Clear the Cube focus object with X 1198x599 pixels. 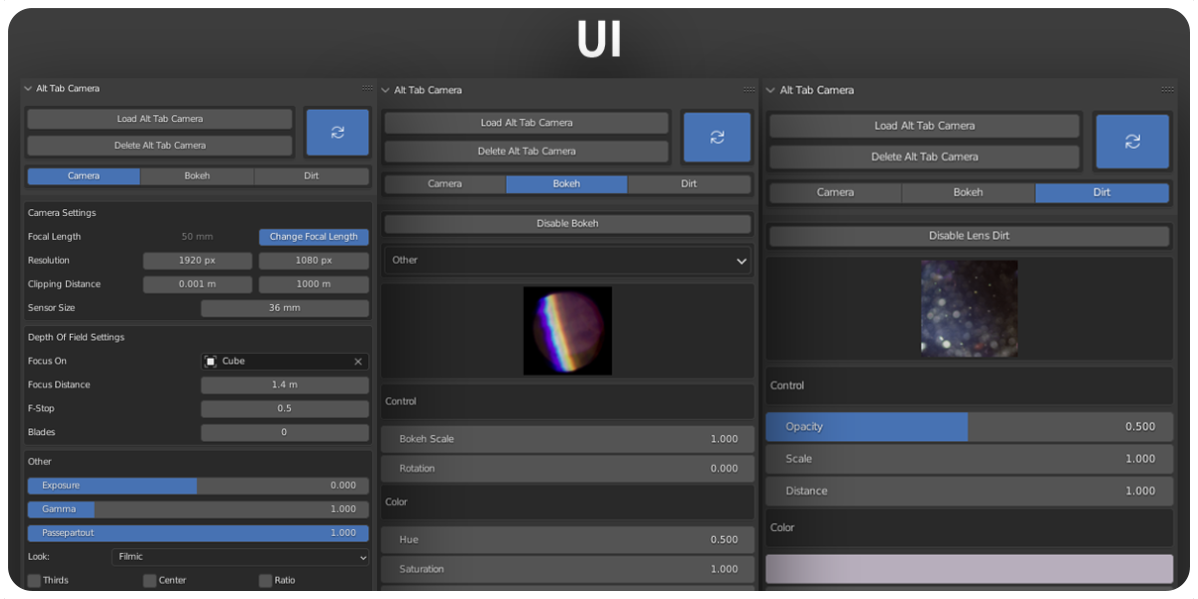[358, 361]
